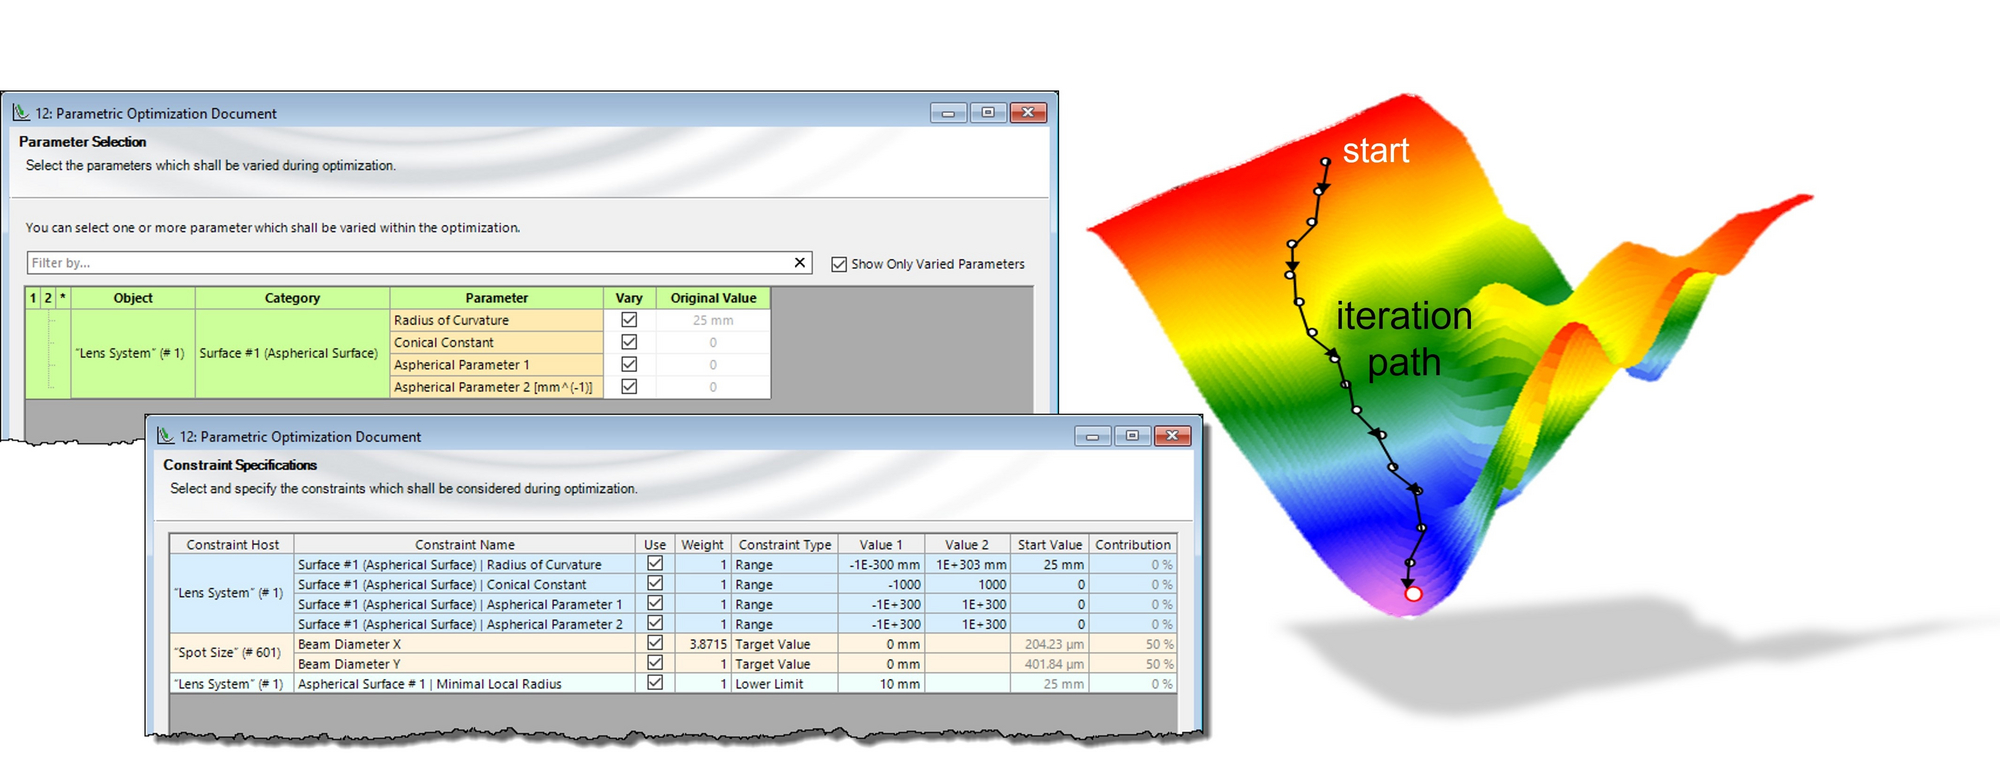This screenshot has width=2000, height=759.
Task: Toggle Vary for Aspherical Parameter 2 [mm^(-1)]
Action: click(629, 386)
